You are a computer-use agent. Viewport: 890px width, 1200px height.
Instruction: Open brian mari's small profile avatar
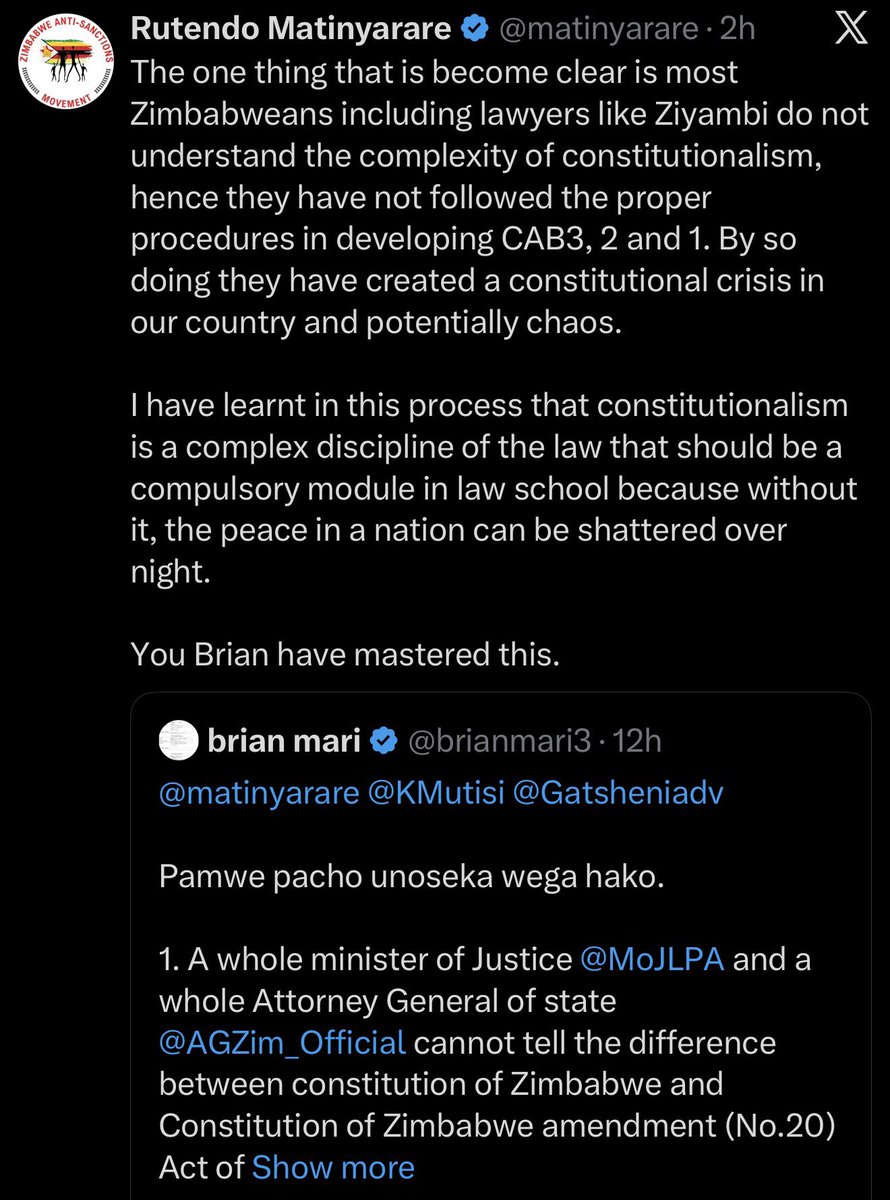178,741
